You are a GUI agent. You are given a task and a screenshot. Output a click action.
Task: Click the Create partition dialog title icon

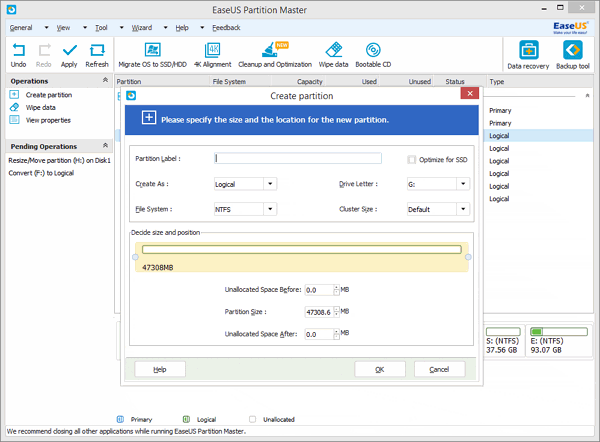[131, 95]
